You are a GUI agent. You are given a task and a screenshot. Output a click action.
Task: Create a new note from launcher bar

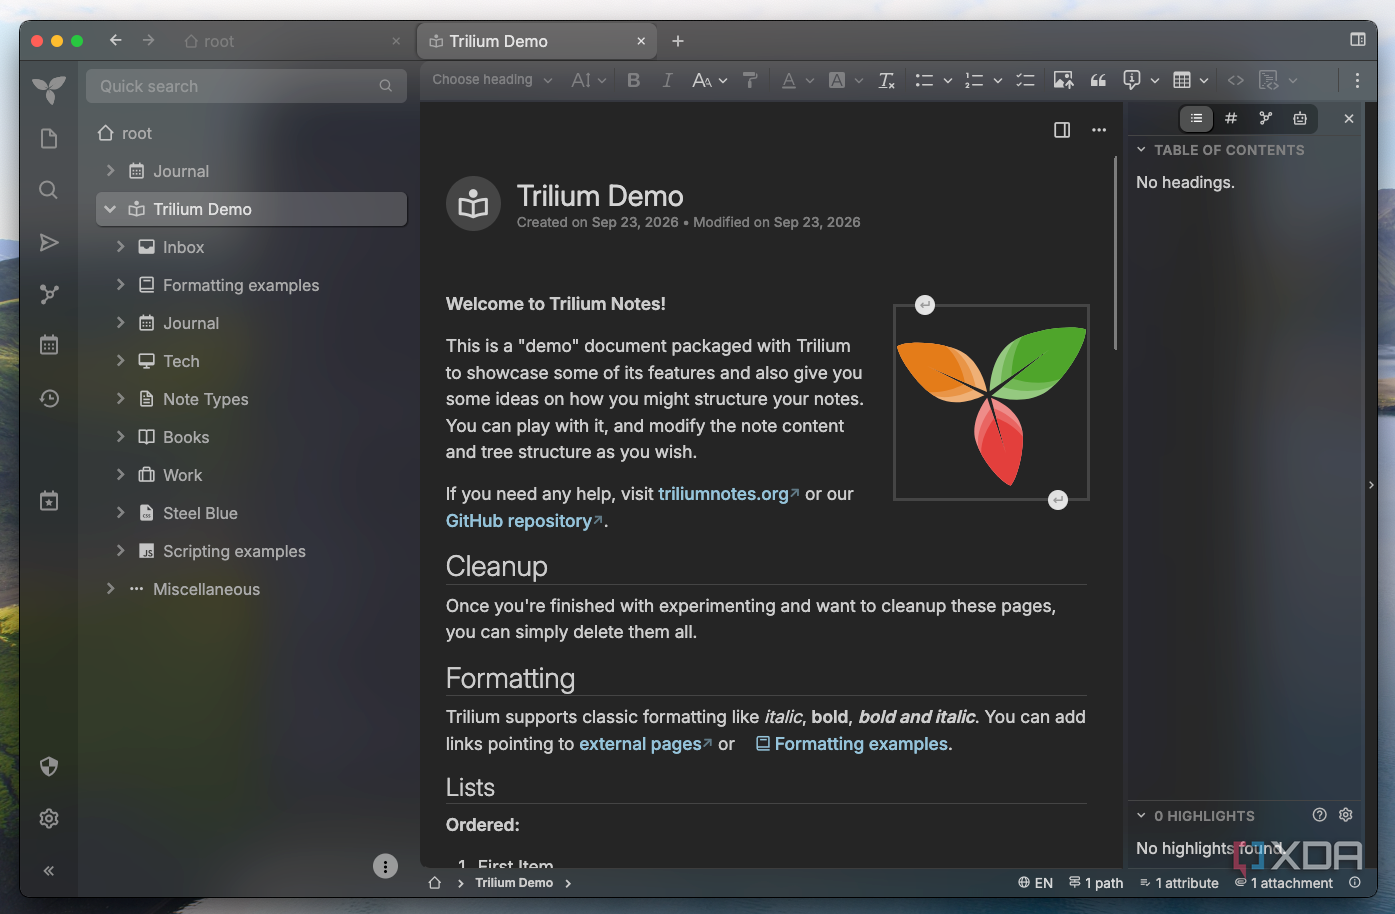click(x=48, y=138)
